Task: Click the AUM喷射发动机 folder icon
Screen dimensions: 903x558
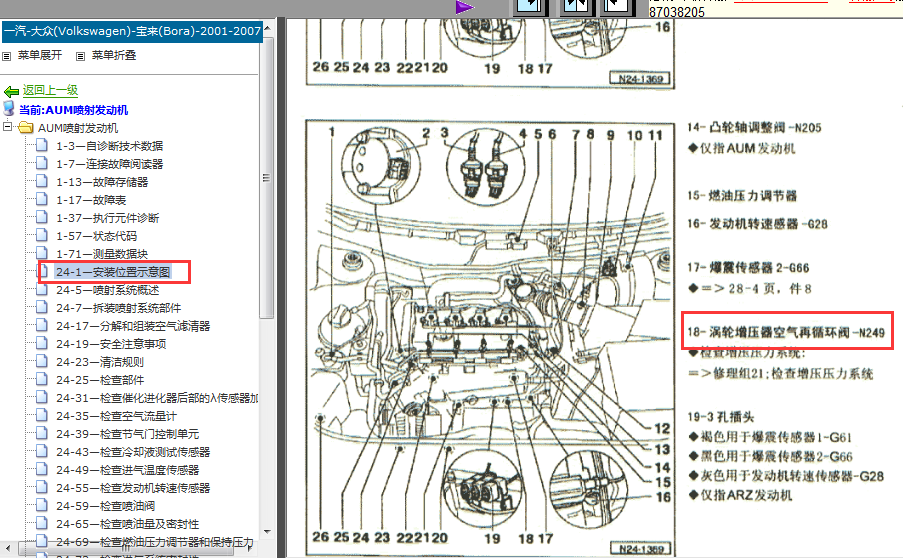Action: [x=25, y=127]
